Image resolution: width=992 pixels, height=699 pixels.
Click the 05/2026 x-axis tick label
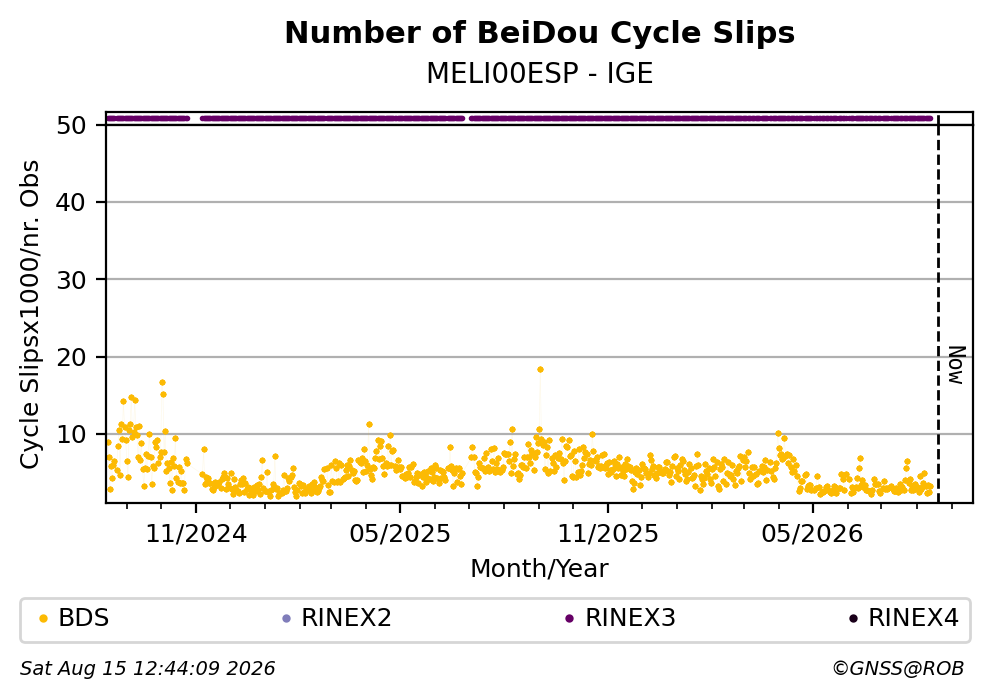coord(812,535)
